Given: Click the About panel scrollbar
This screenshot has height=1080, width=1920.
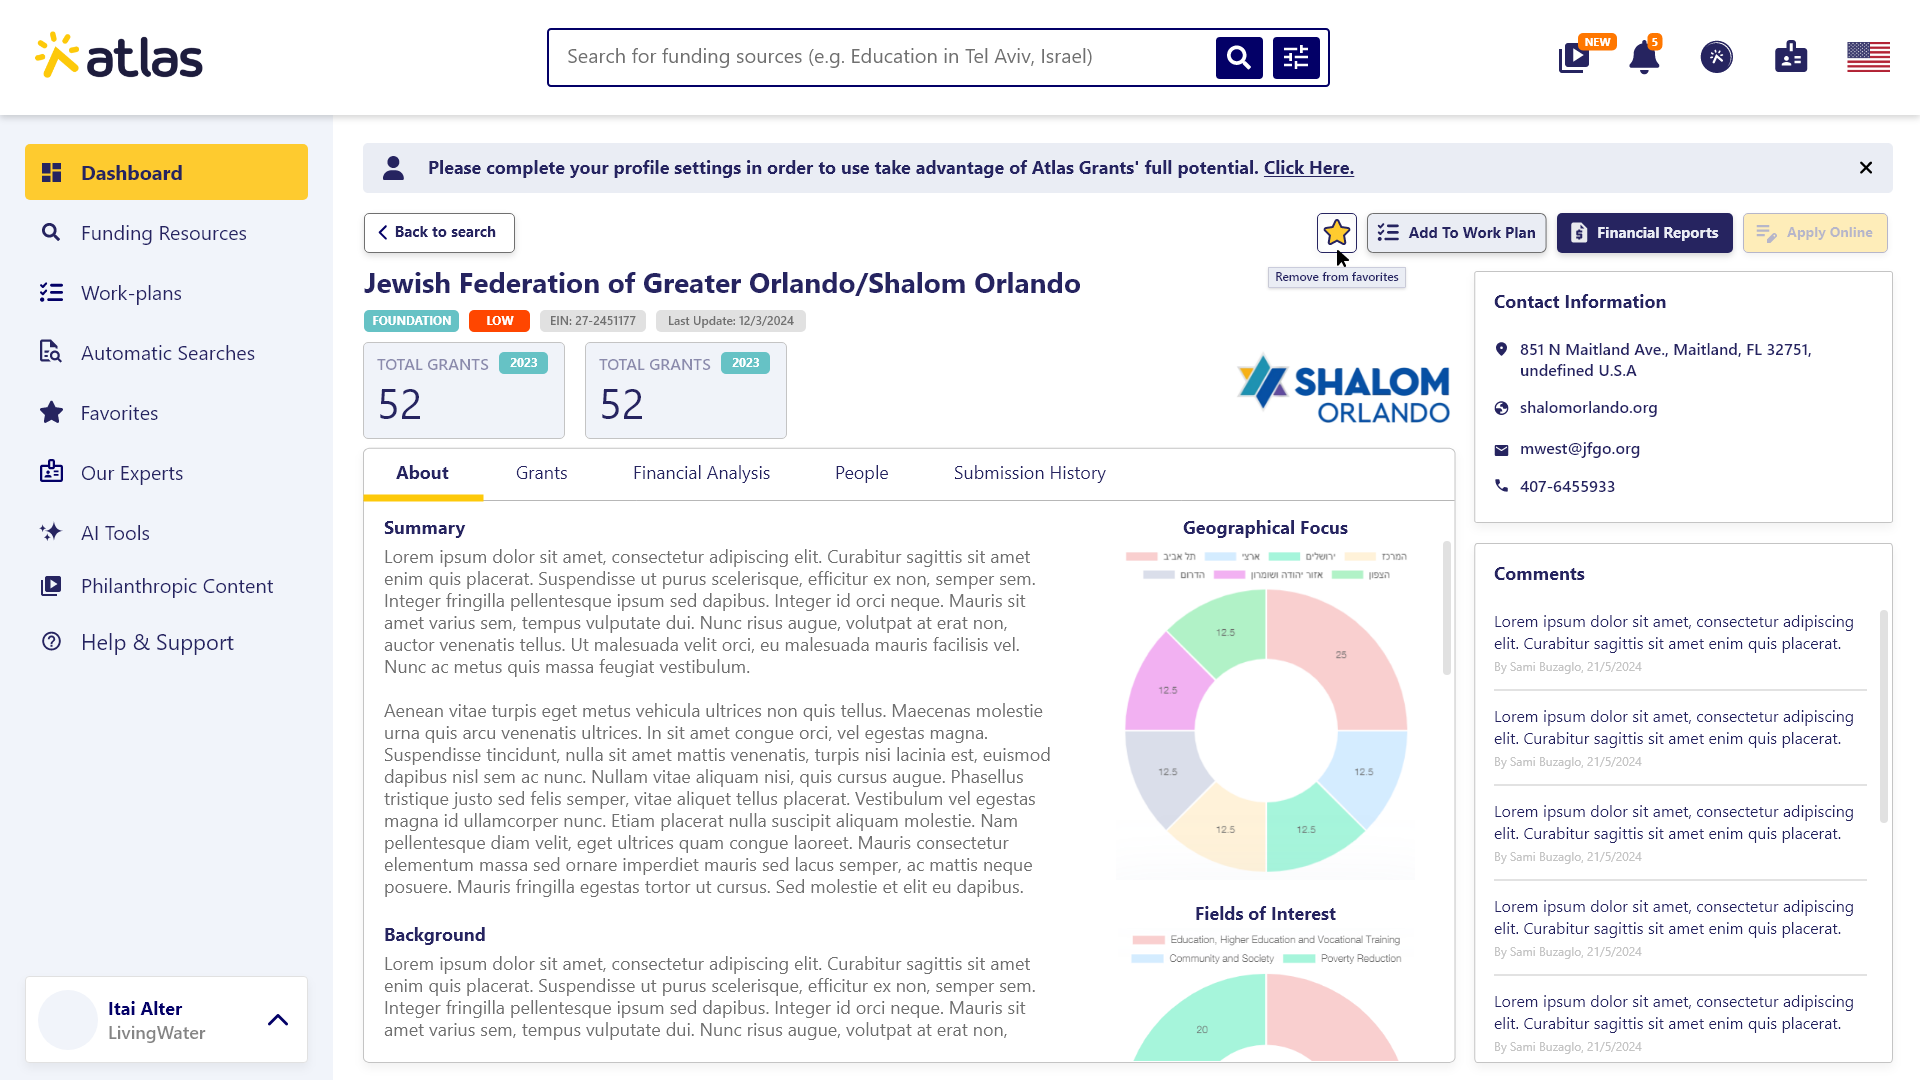Looking at the screenshot, I should (x=1446, y=608).
